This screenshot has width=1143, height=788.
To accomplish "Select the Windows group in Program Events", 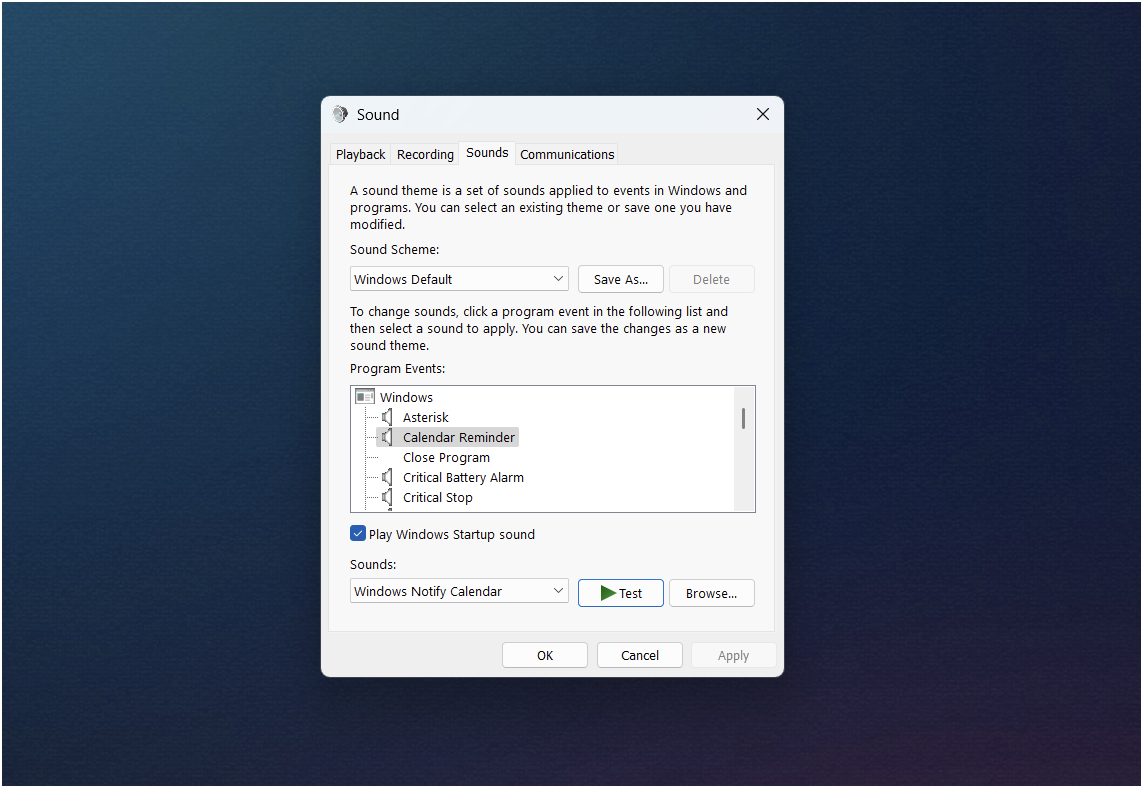I will pyautogui.click(x=406, y=397).
